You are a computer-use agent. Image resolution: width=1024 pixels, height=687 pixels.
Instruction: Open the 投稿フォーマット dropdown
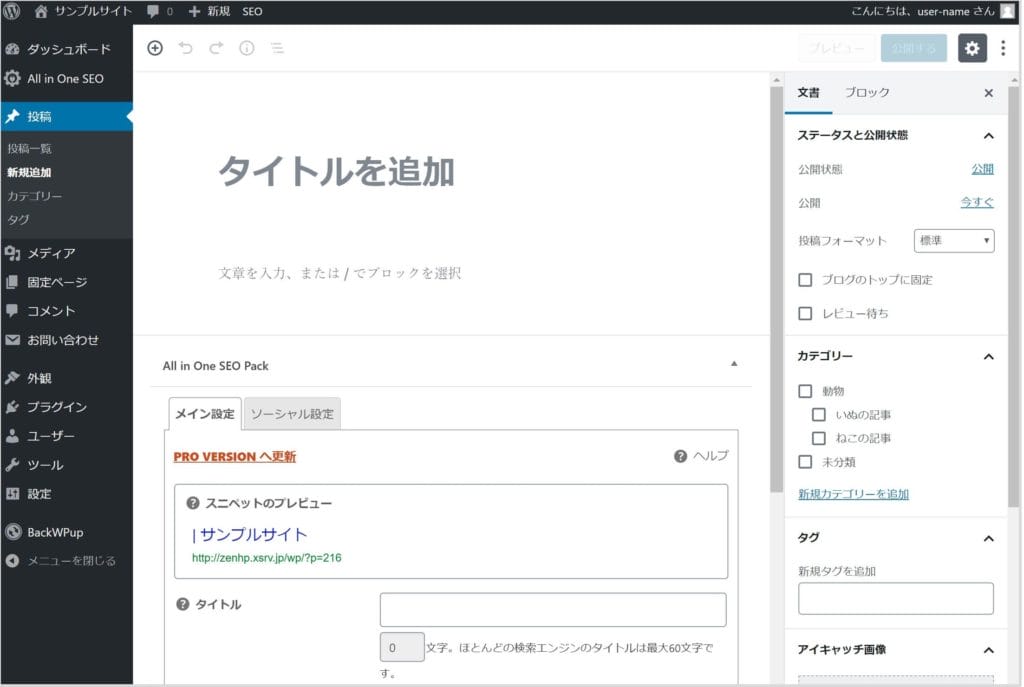tap(953, 241)
